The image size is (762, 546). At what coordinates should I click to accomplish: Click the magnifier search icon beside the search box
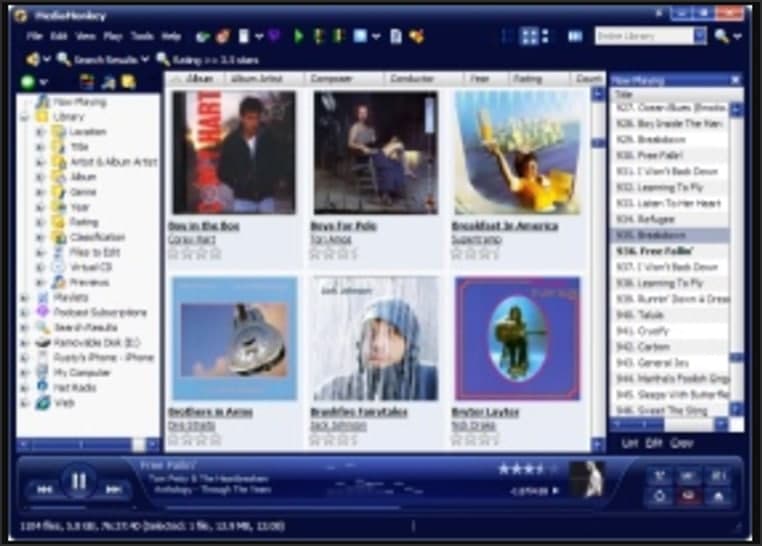pos(721,36)
